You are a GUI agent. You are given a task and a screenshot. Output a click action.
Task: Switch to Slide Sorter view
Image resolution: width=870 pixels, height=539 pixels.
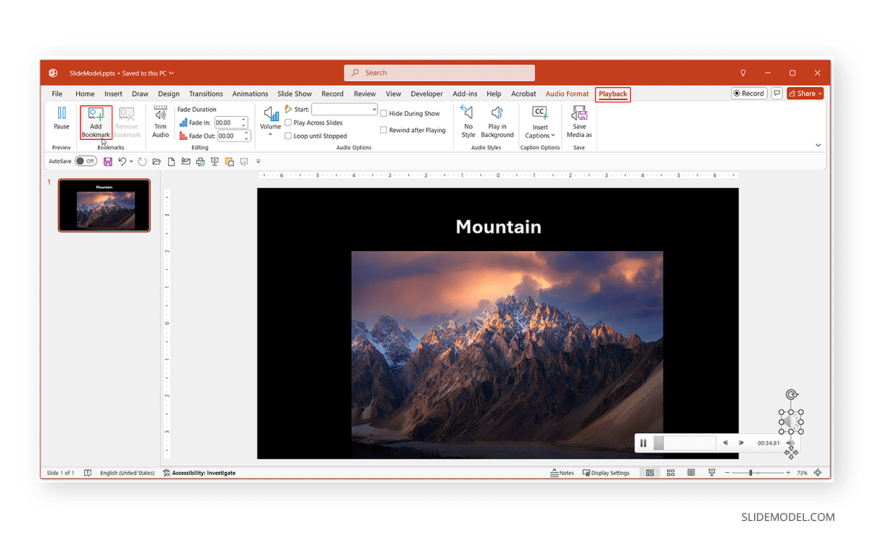(x=670, y=473)
